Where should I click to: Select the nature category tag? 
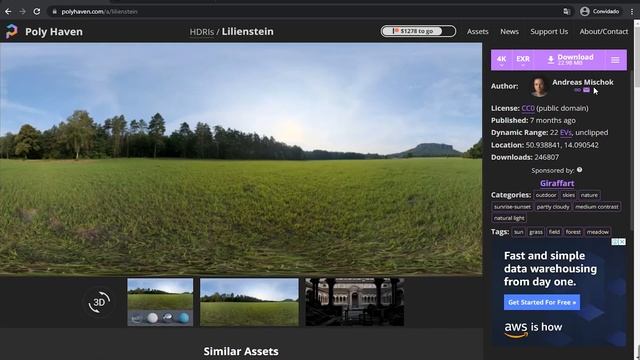tap(589, 195)
